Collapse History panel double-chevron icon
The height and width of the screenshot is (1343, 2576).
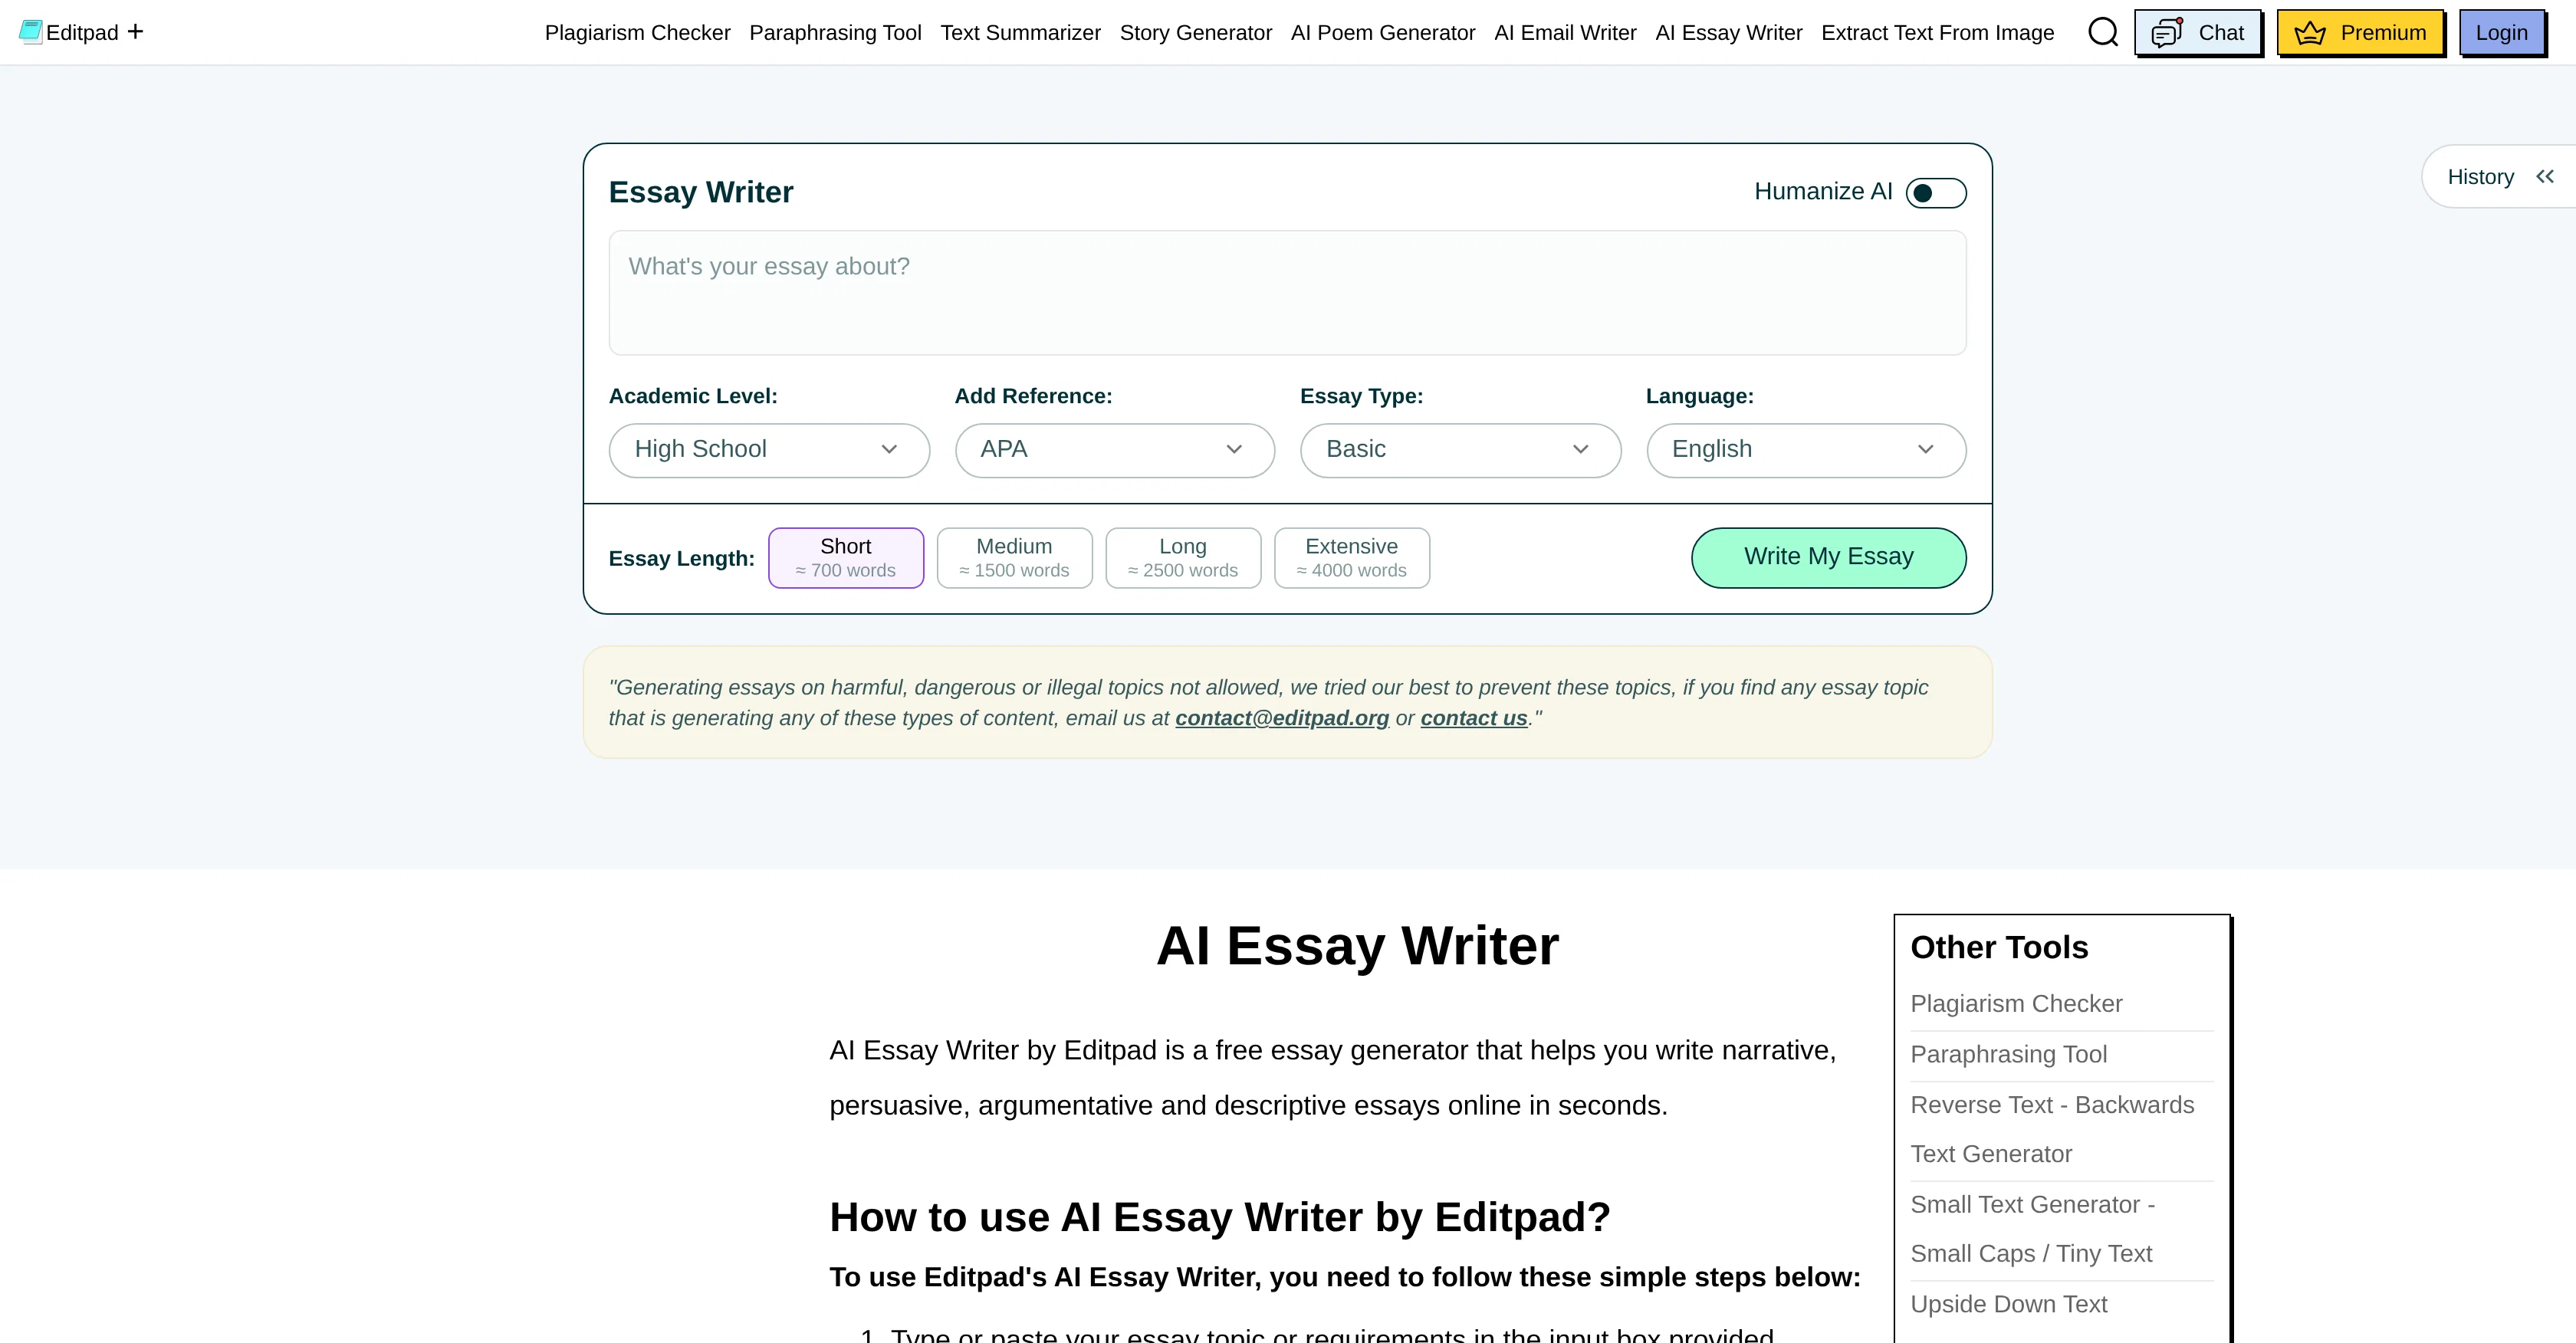(x=2545, y=176)
